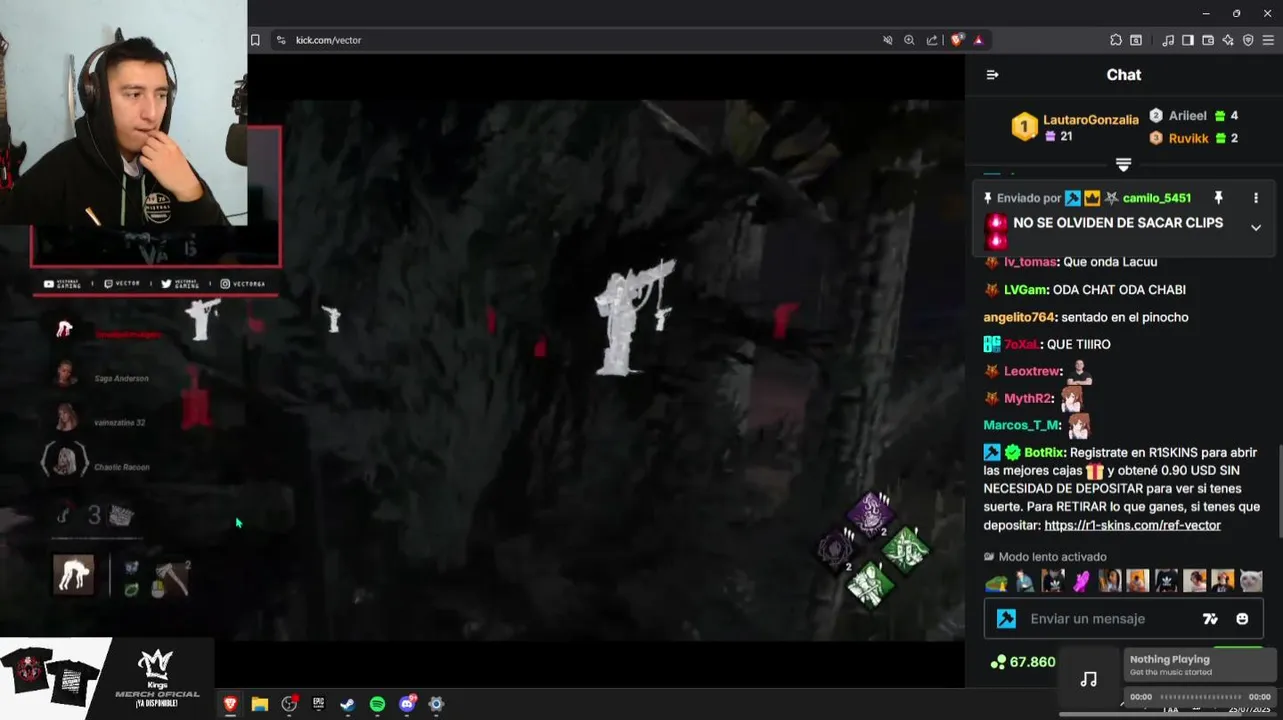Open the Brave Wallet toolbar icon
Screen dimensions: 1283x720
(1208, 40)
